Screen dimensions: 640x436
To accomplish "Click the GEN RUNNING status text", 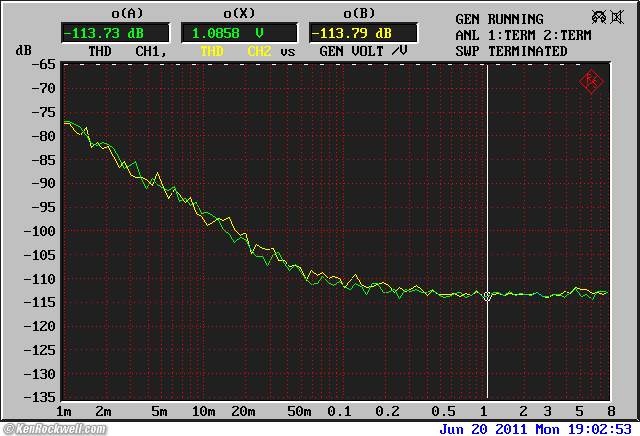I will click(x=499, y=19).
